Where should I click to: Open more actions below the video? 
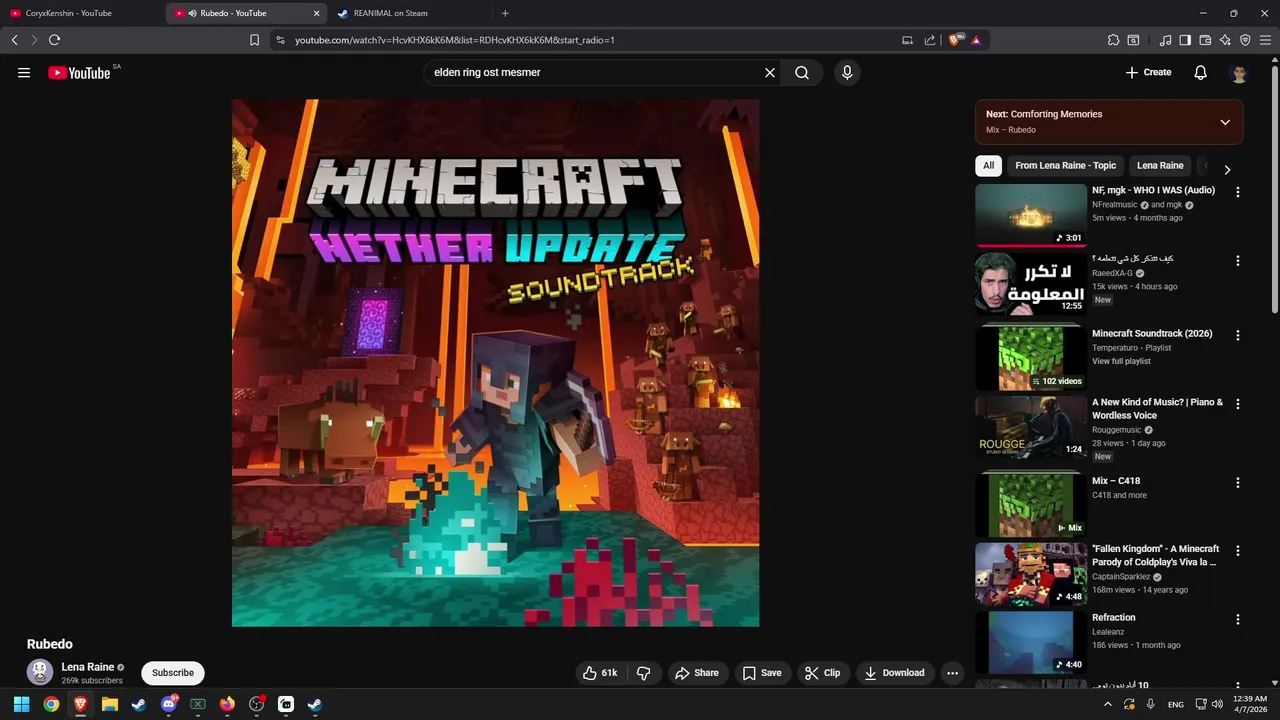952,673
